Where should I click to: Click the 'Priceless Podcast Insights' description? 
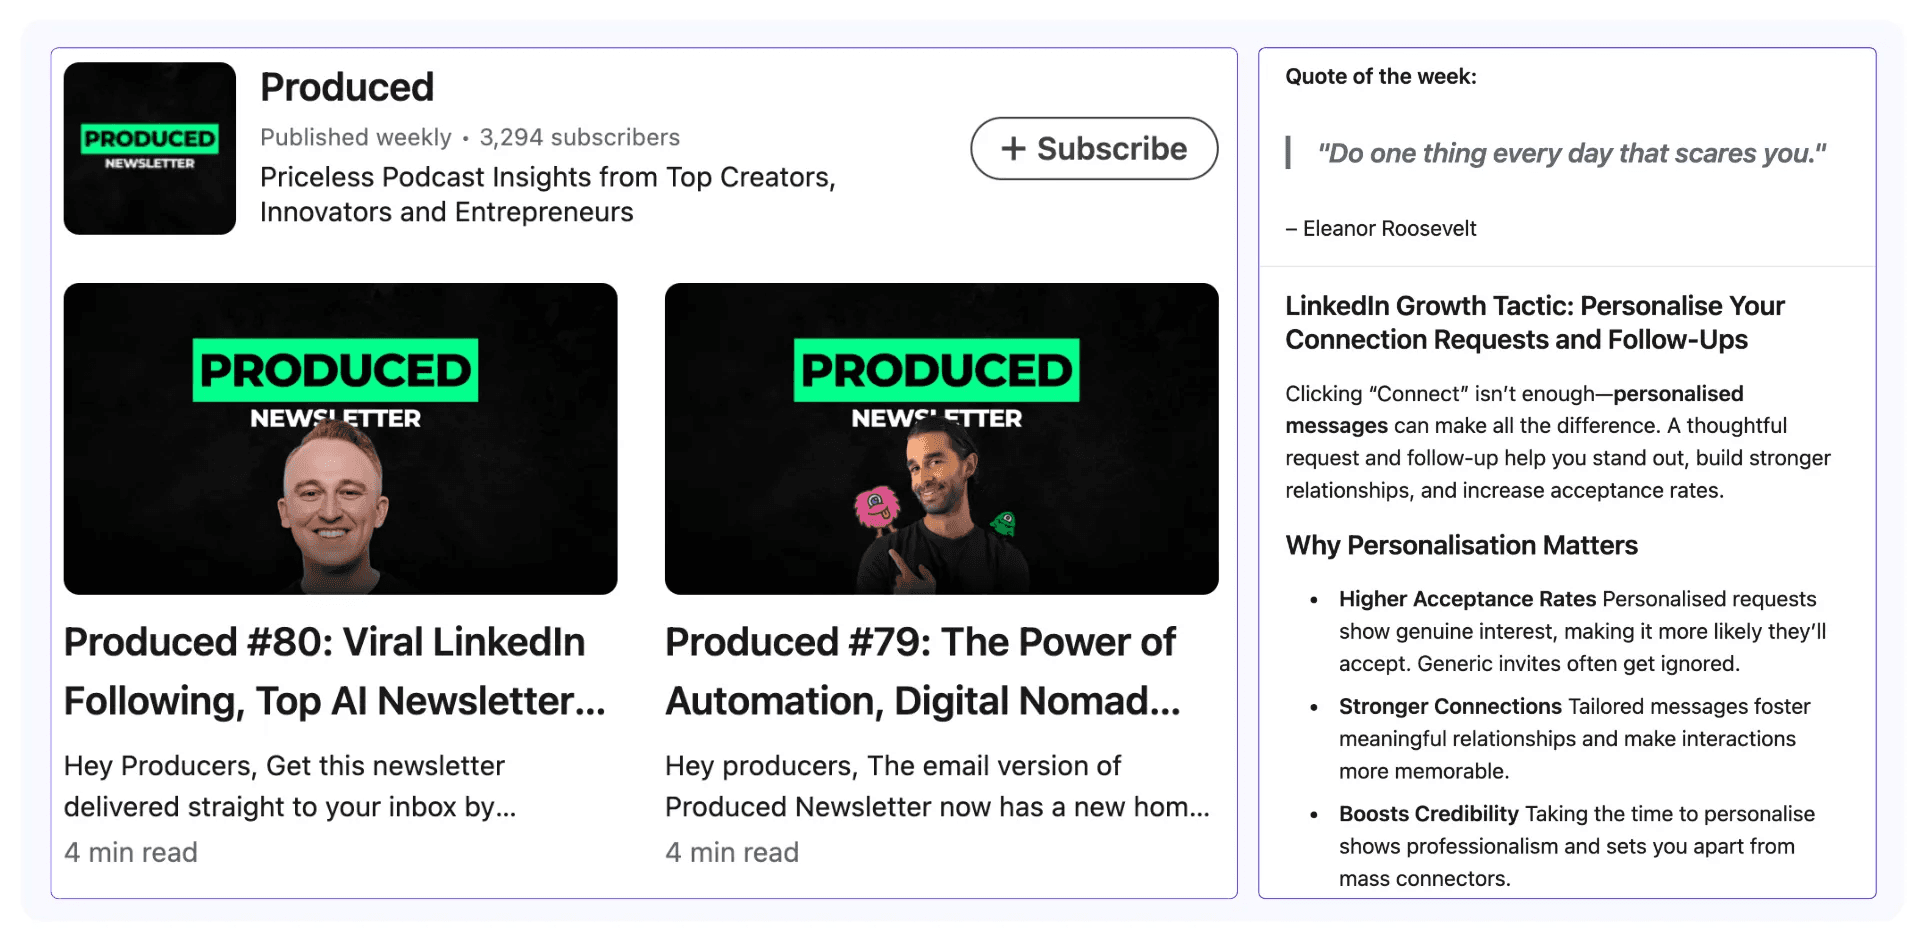point(548,194)
